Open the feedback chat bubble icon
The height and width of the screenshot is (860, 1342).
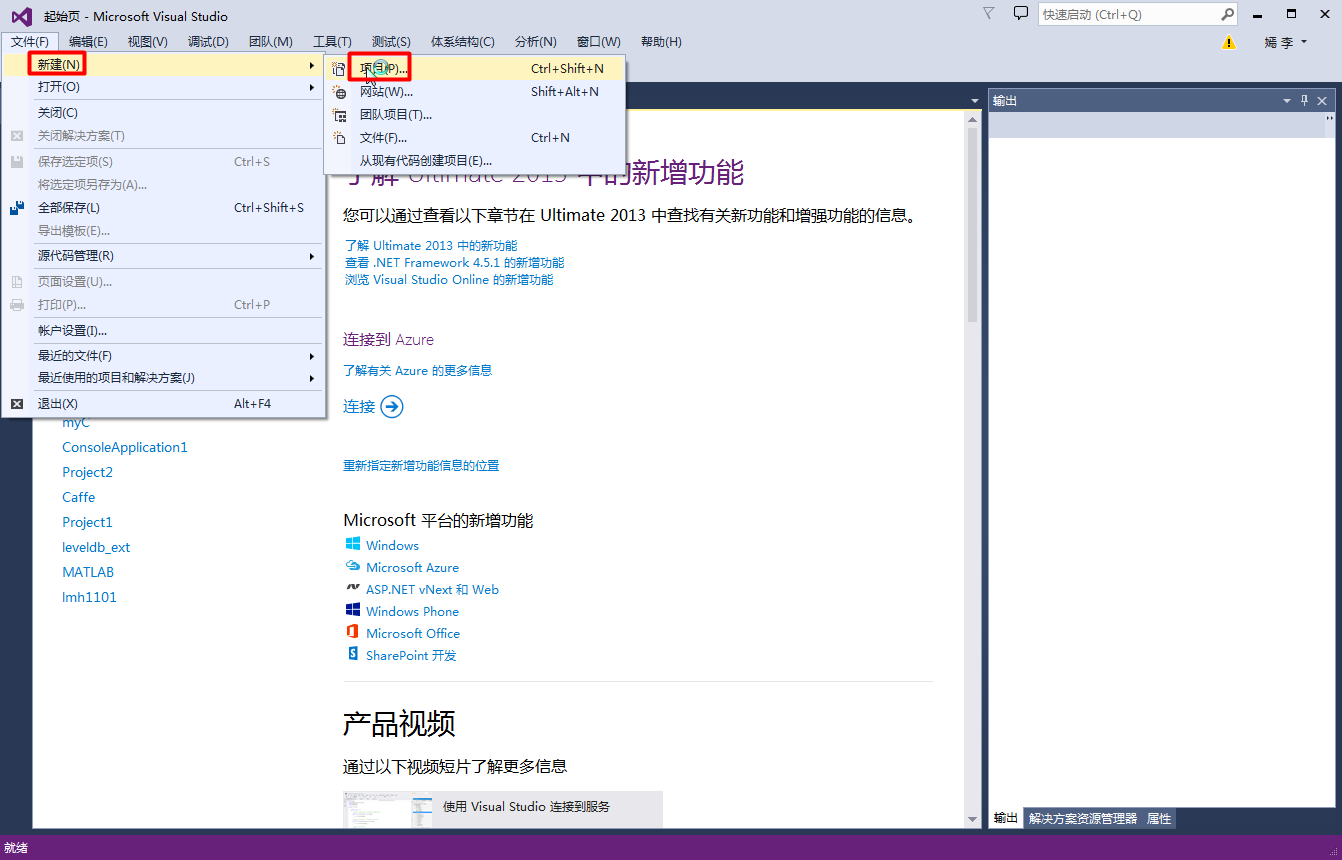click(1020, 13)
